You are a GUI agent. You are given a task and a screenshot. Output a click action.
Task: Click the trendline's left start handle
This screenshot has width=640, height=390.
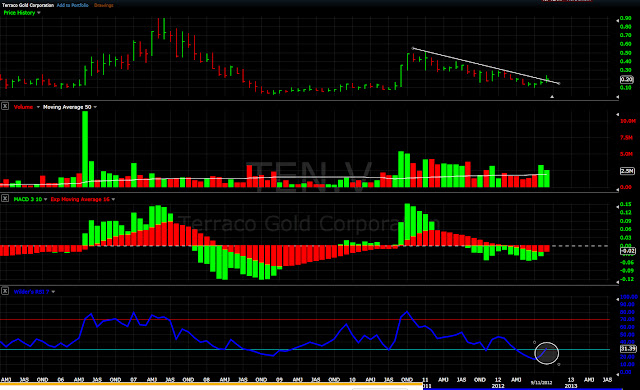[412, 48]
